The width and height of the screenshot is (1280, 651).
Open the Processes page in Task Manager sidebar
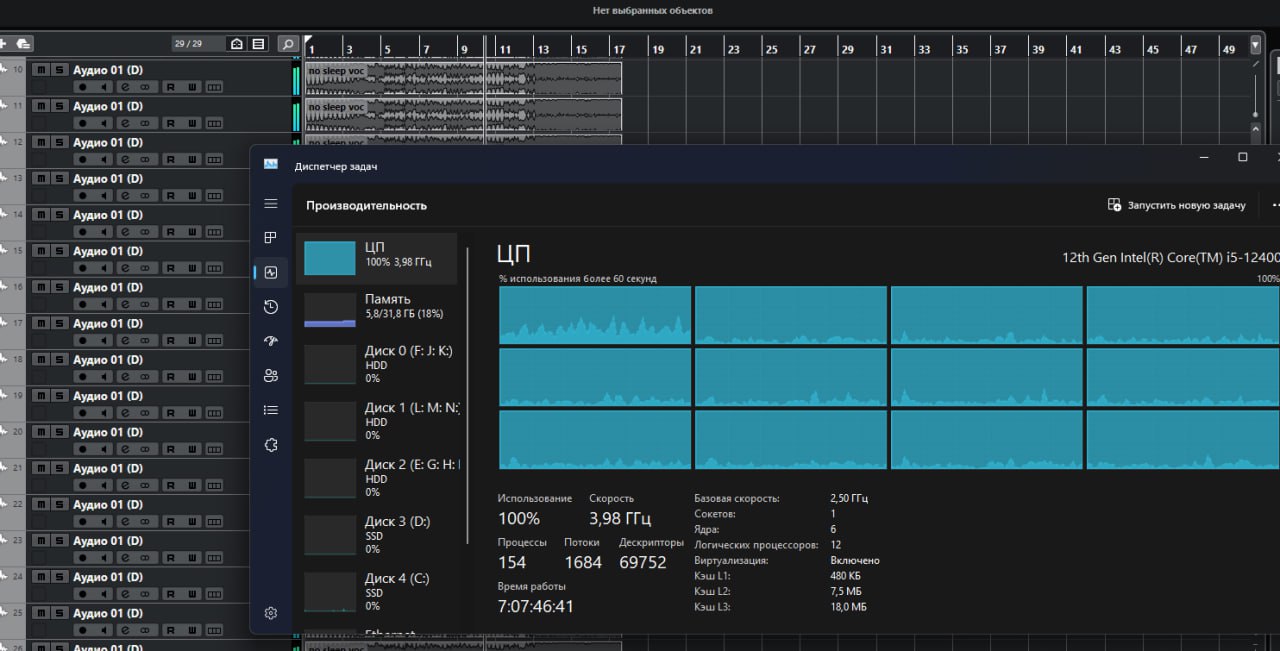270,238
